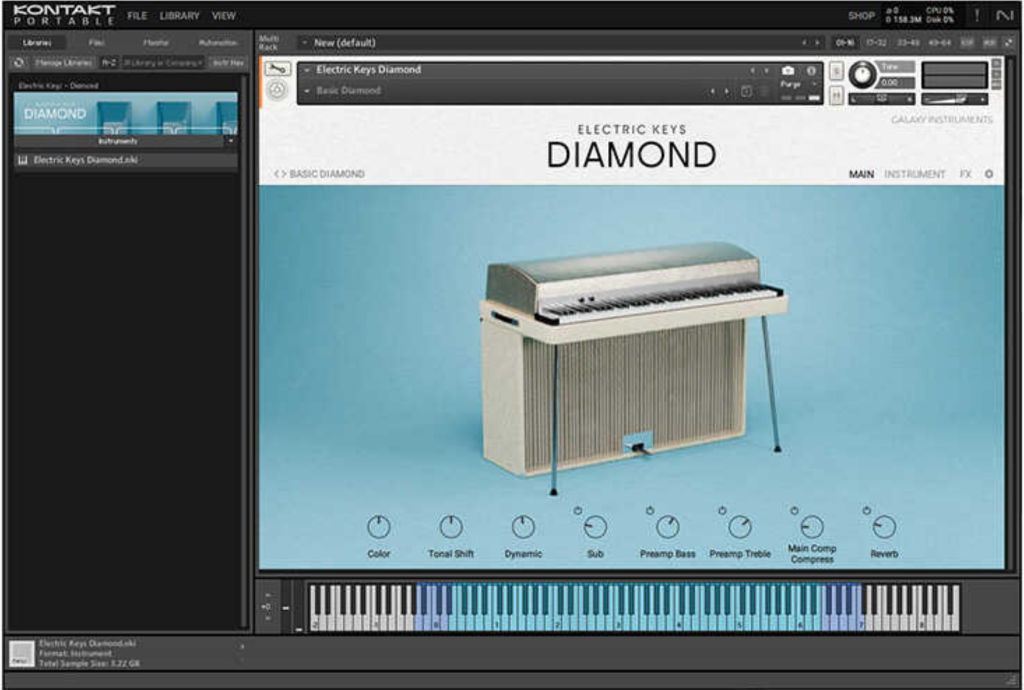Click the Tune knob

863,75
